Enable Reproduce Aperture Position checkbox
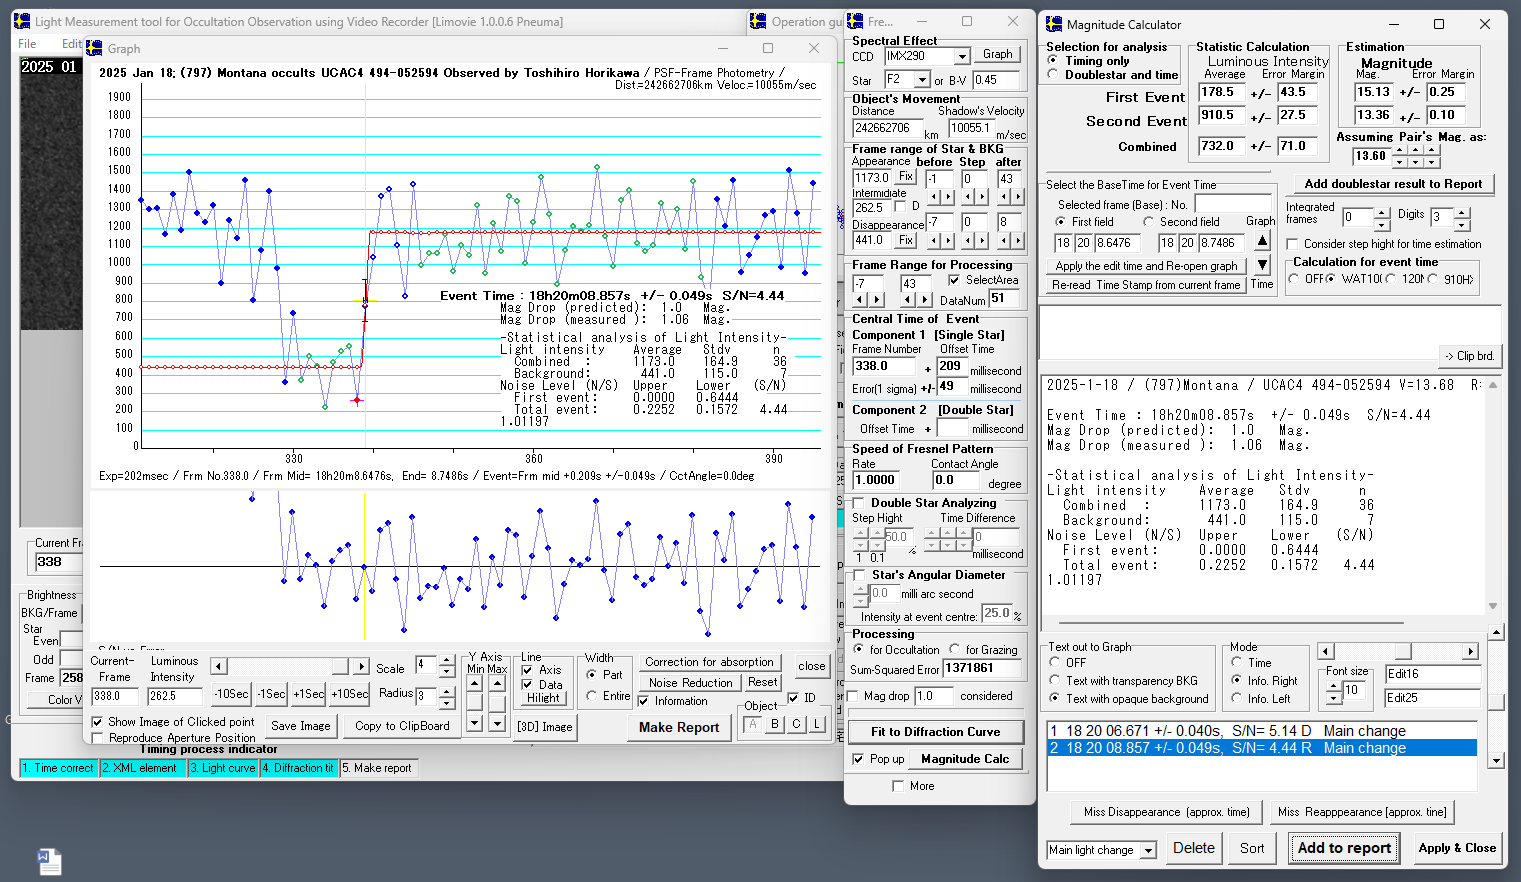 pyautogui.click(x=97, y=738)
